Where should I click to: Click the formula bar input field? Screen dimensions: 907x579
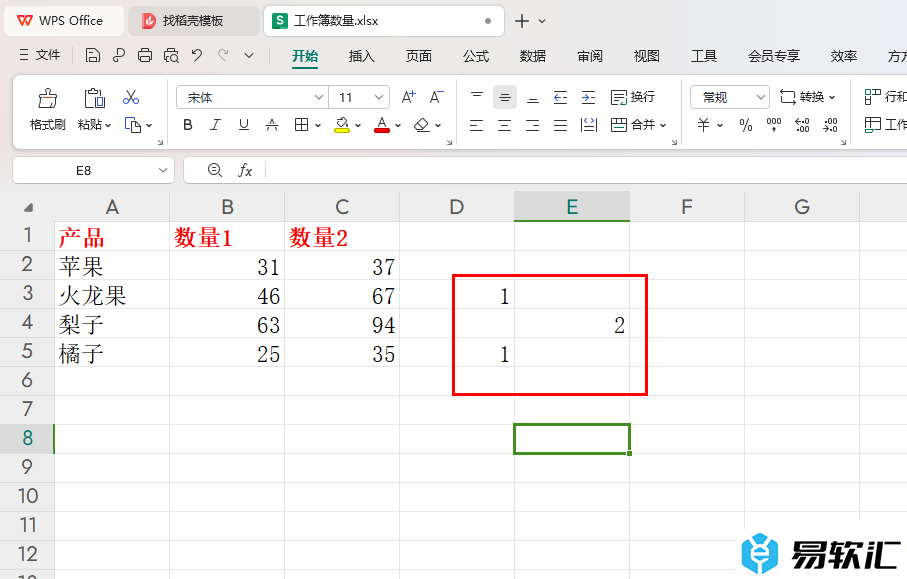pos(587,170)
